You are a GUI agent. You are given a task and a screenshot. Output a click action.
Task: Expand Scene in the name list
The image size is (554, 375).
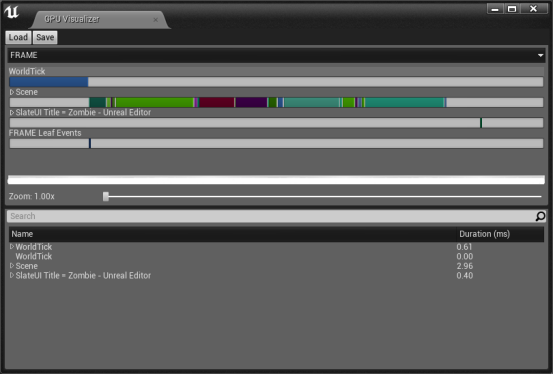[12, 266]
